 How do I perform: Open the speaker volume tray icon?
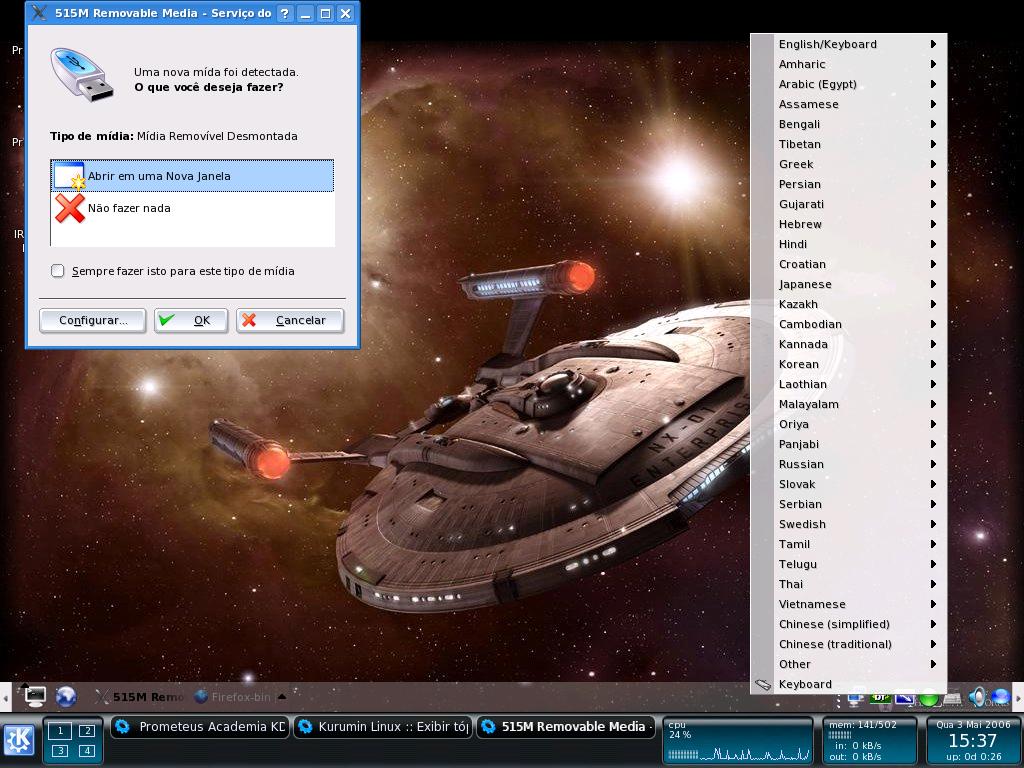pos(976,697)
